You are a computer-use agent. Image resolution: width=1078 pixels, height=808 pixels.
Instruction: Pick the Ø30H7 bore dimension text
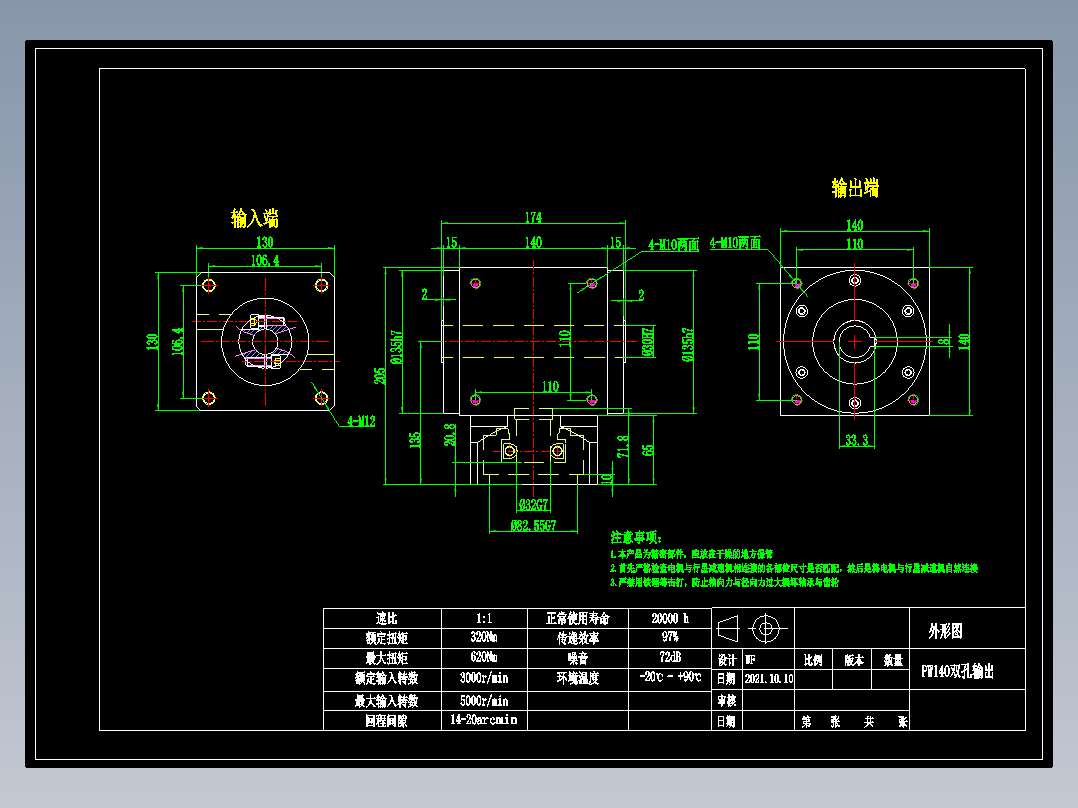pyautogui.click(x=648, y=342)
